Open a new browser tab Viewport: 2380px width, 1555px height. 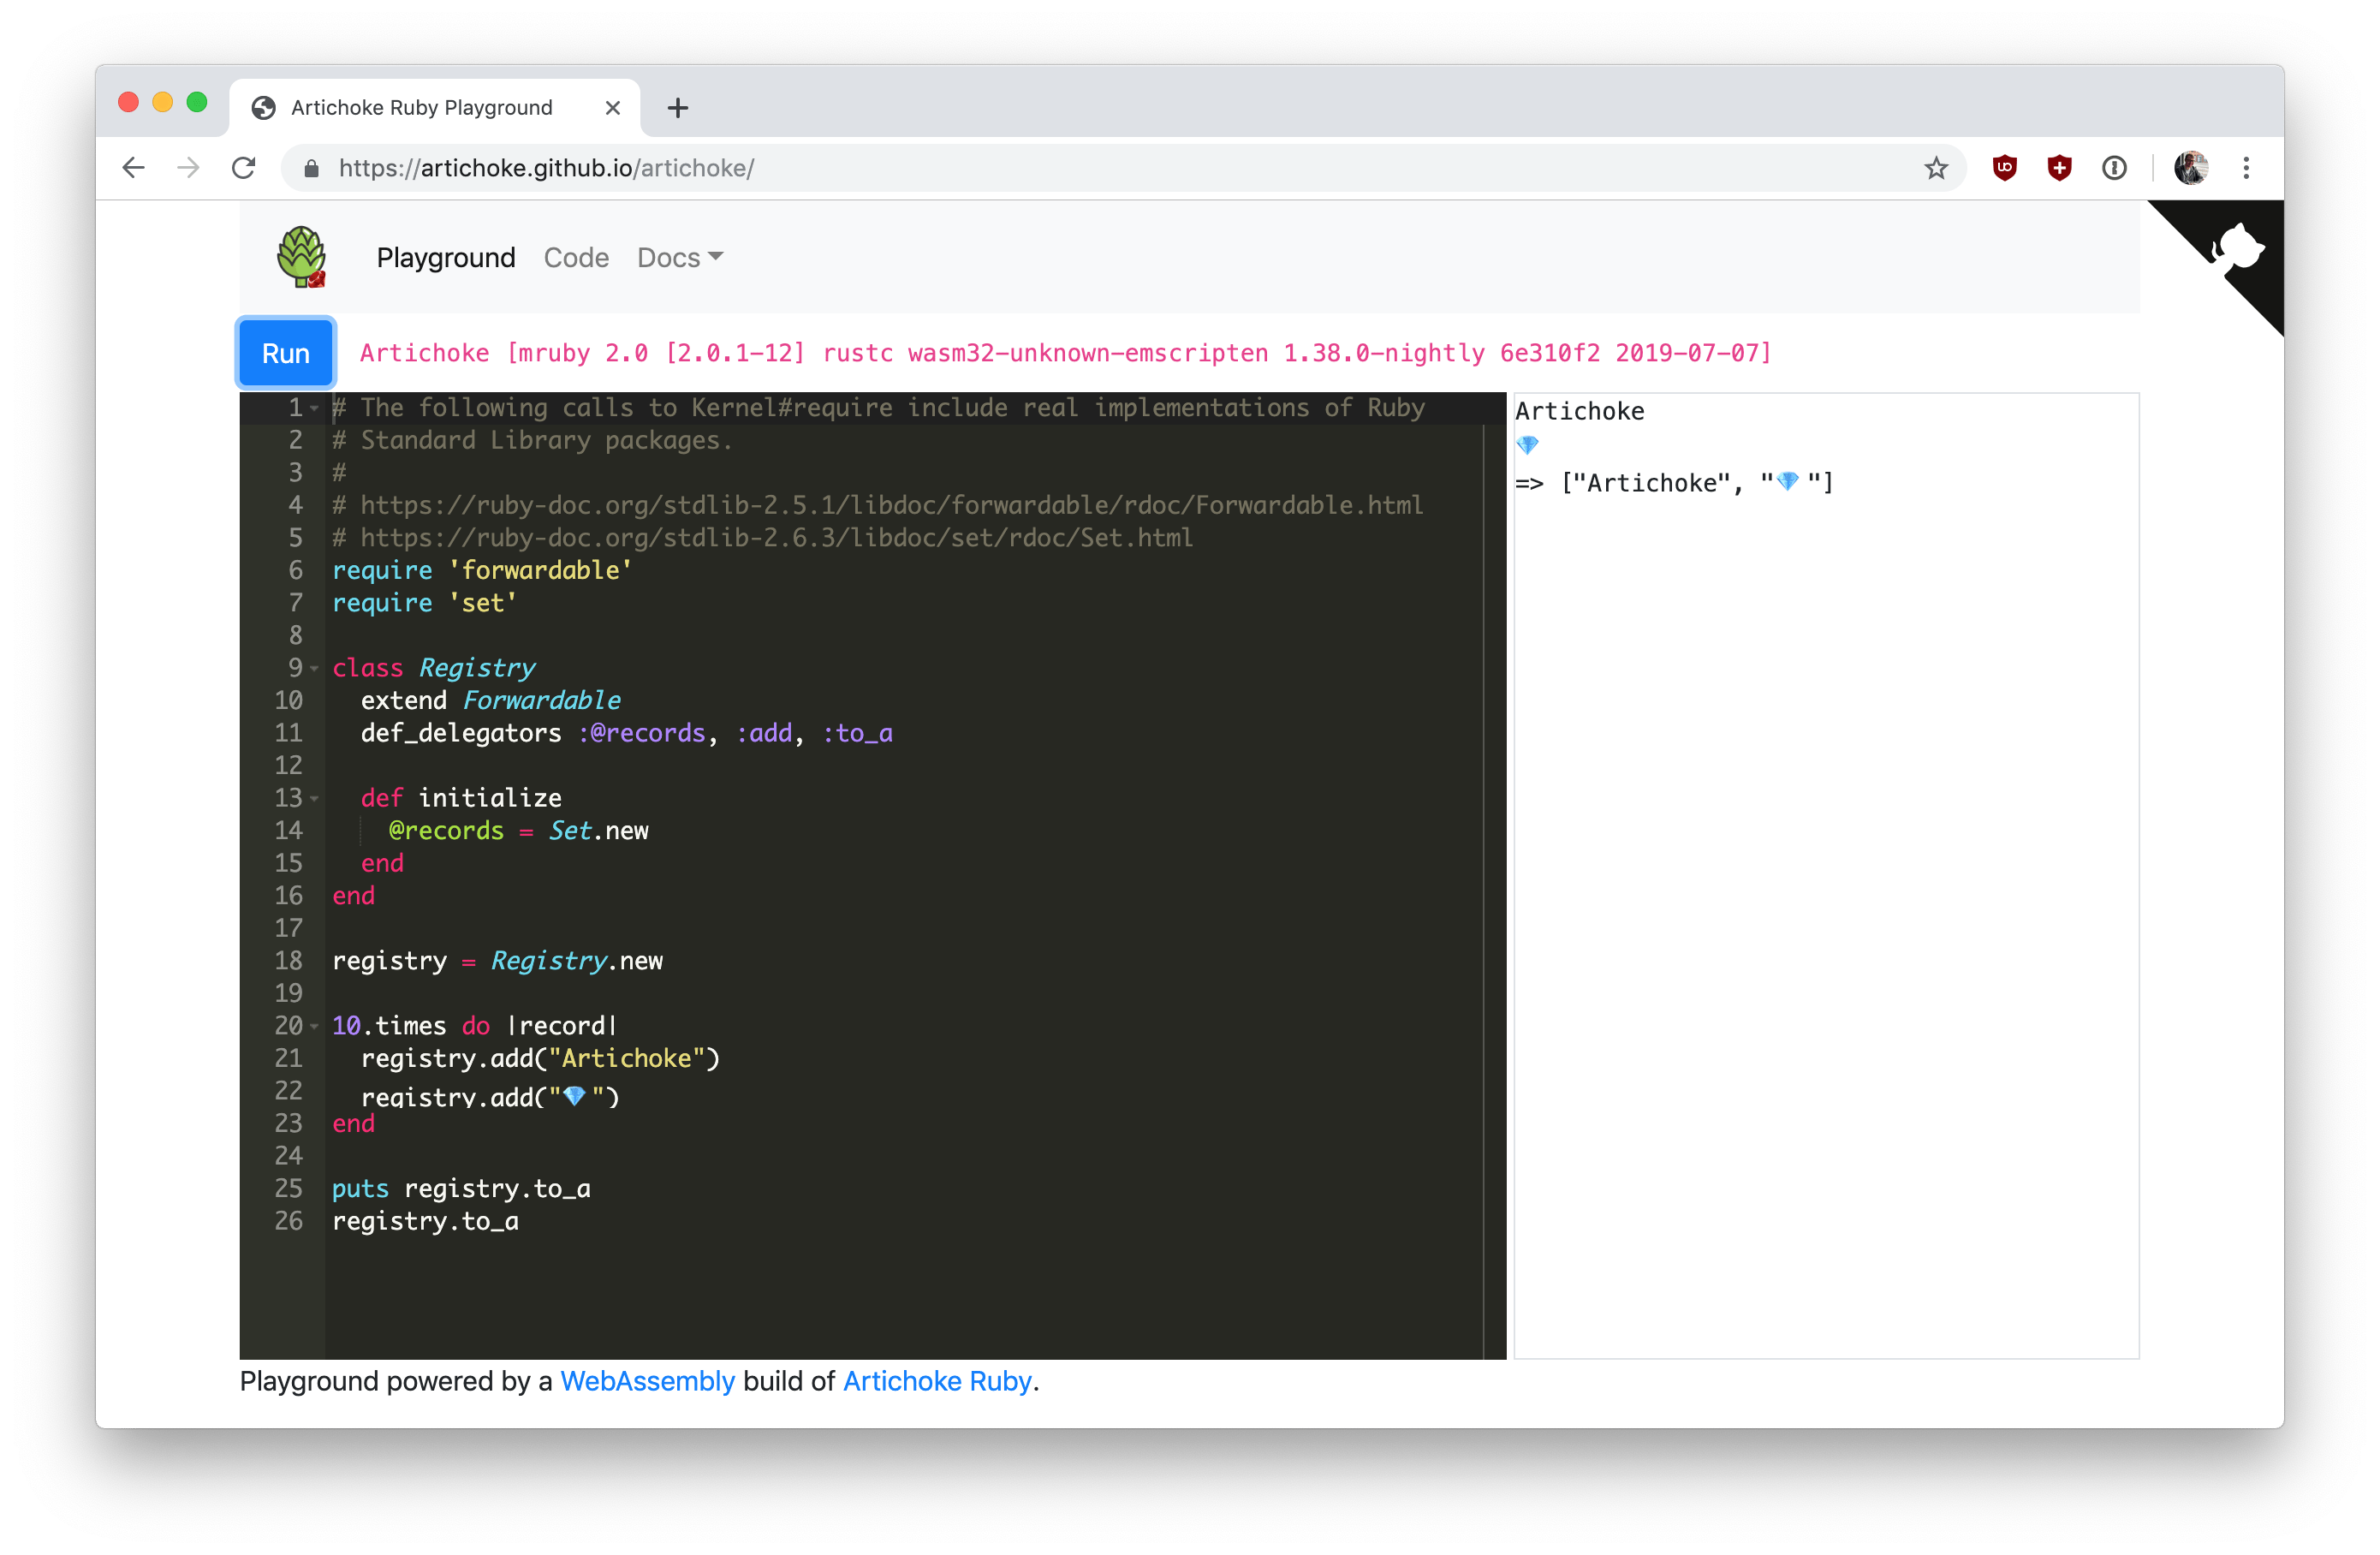tap(678, 108)
